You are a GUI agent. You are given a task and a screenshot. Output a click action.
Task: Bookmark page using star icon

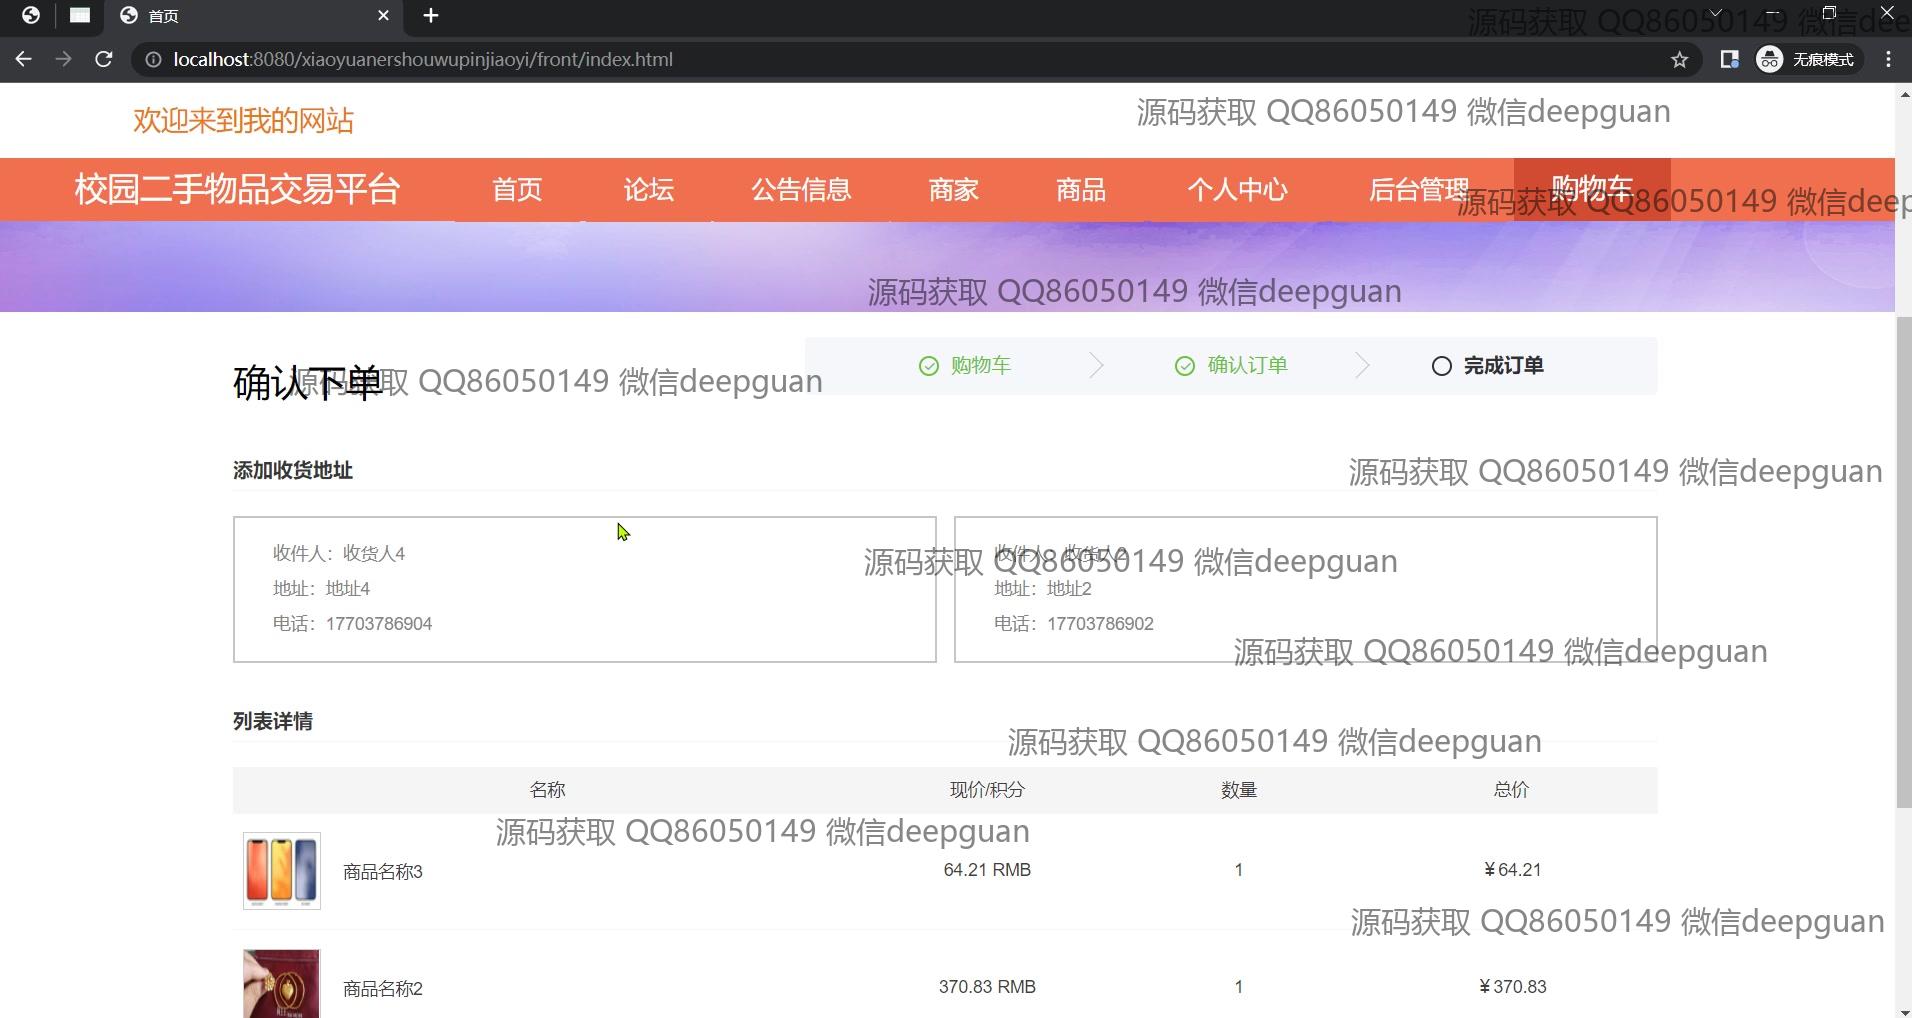(x=1679, y=60)
